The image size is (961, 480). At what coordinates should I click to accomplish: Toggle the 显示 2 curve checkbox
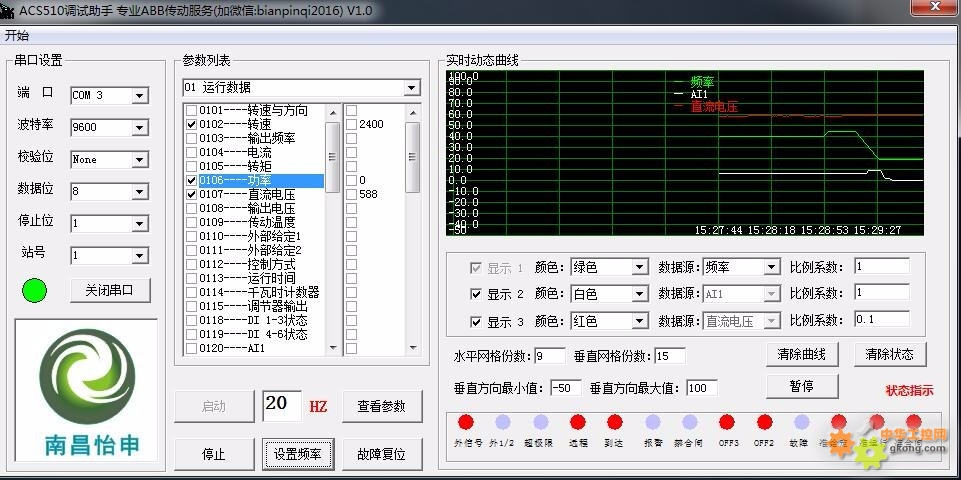coord(476,294)
